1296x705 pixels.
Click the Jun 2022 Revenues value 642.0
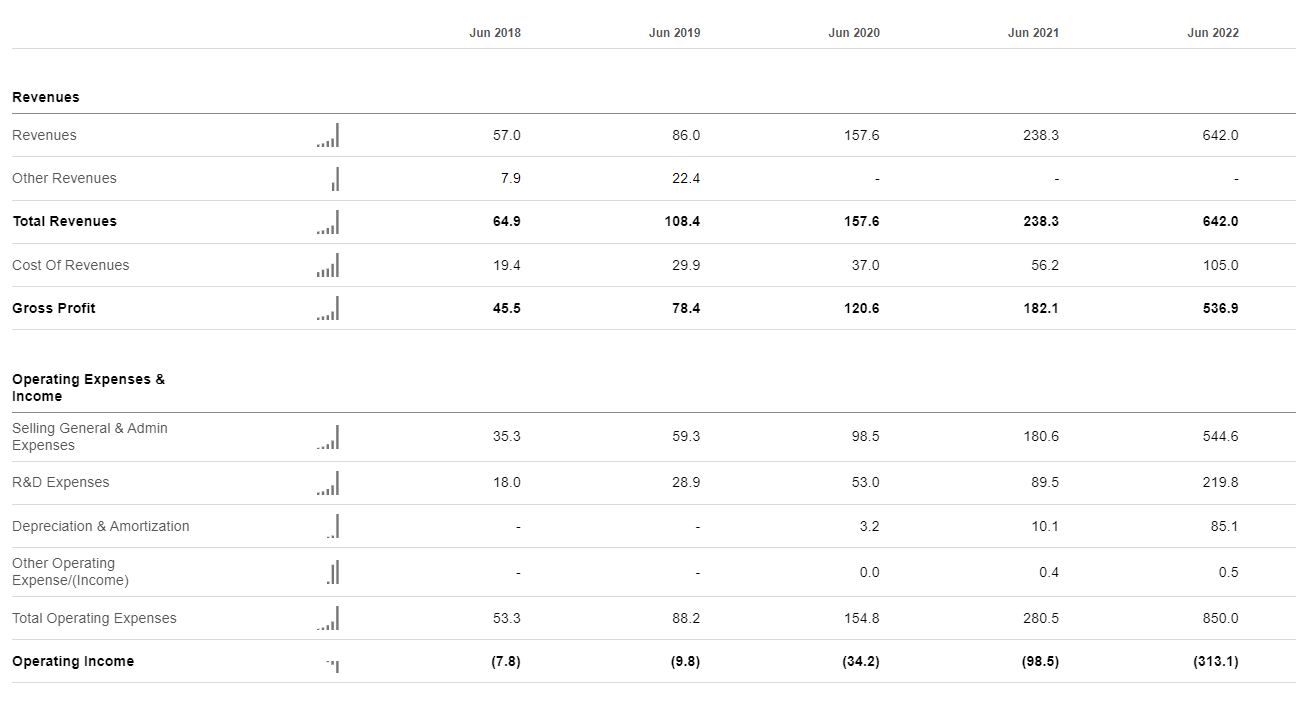click(1220, 135)
